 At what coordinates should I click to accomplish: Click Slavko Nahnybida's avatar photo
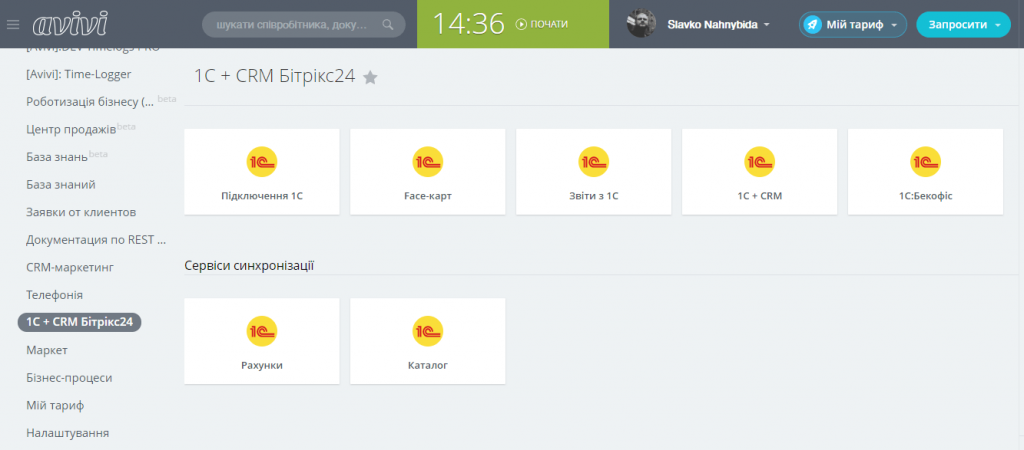(x=641, y=24)
